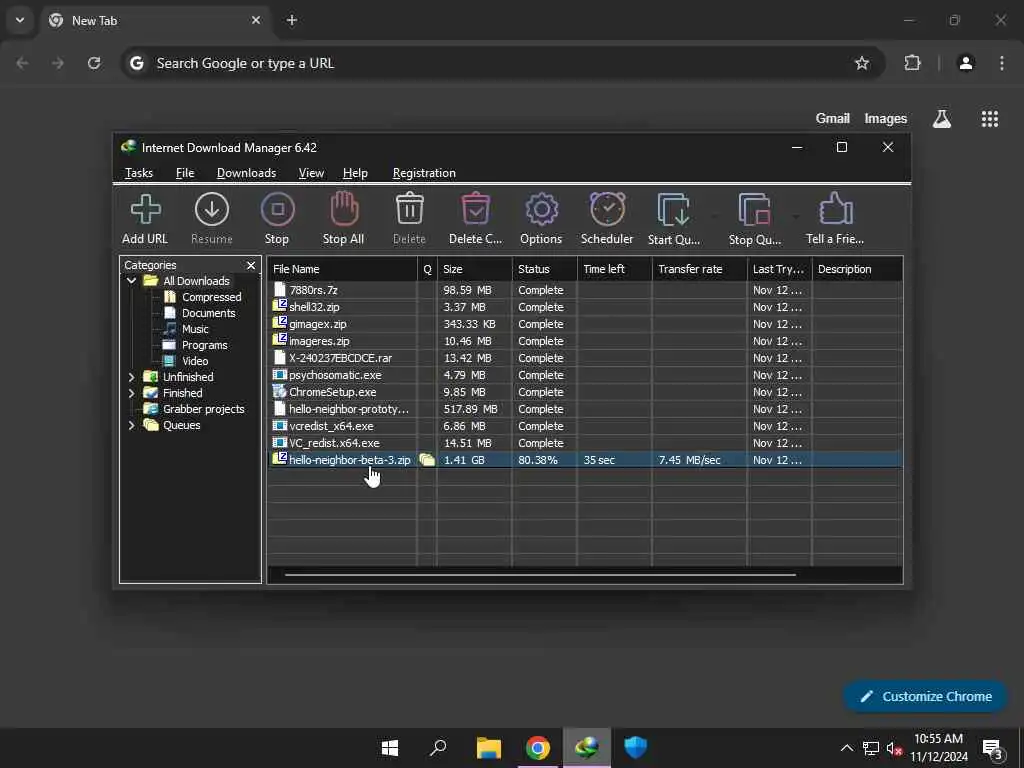
Task: Select the Programs category
Action: [204, 345]
